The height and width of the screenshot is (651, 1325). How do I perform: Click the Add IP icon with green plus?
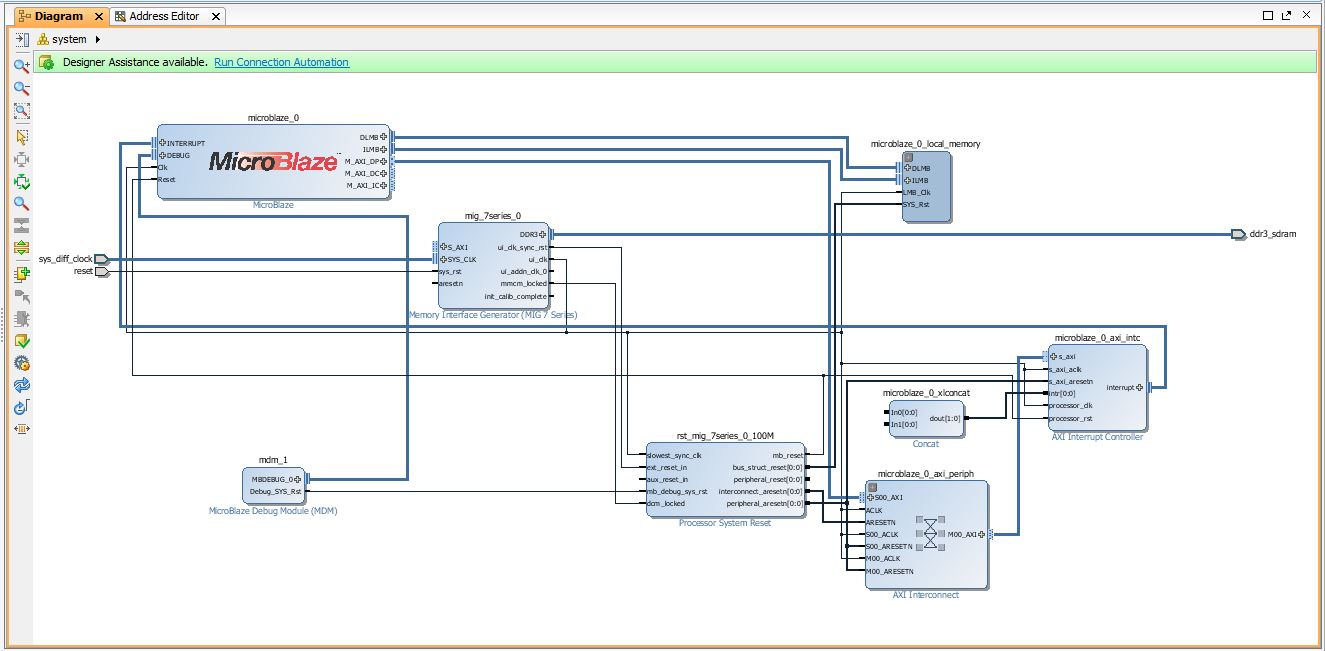coord(21,273)
